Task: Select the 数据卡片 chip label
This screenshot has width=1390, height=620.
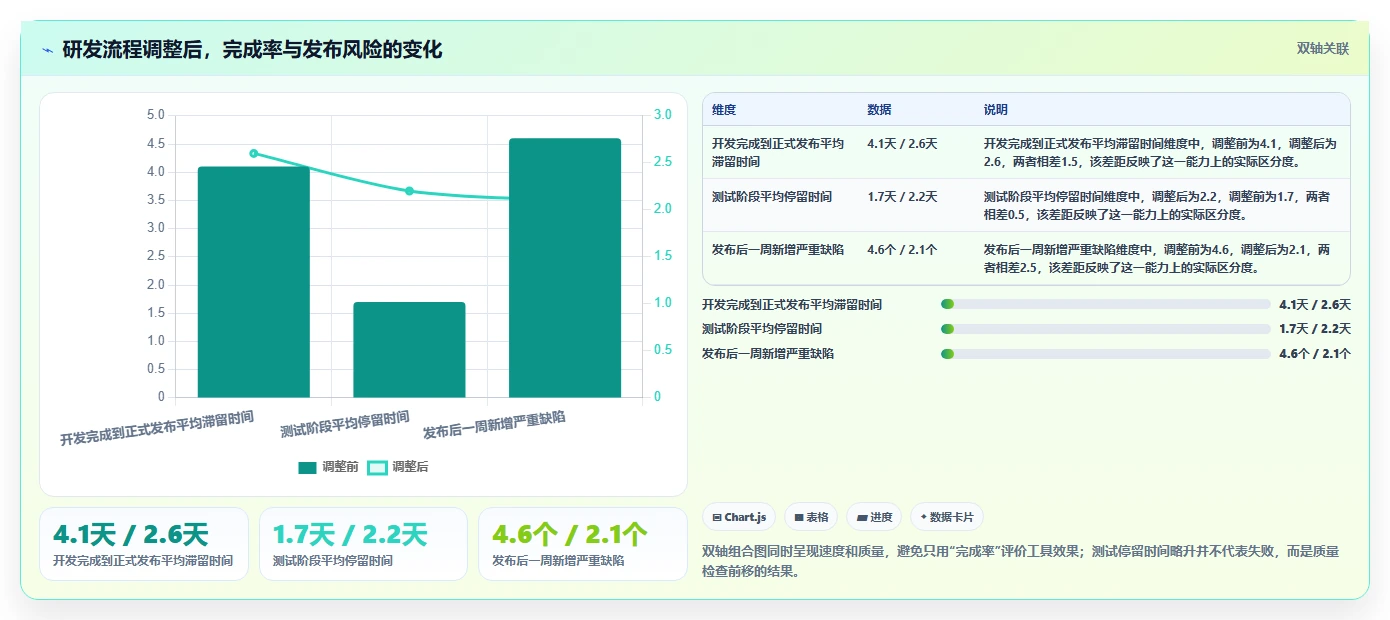Action: [952, 517]
